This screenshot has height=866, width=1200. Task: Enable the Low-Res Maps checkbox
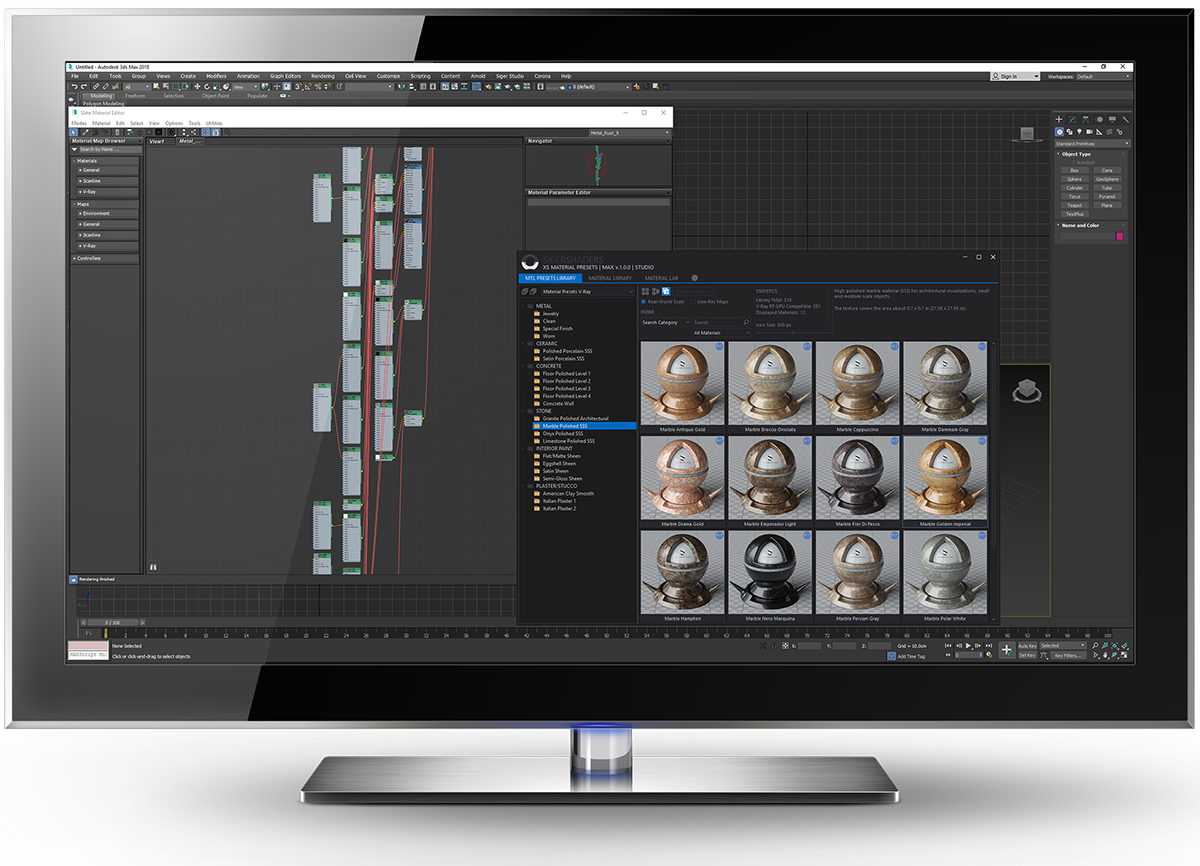coord(692,301)
